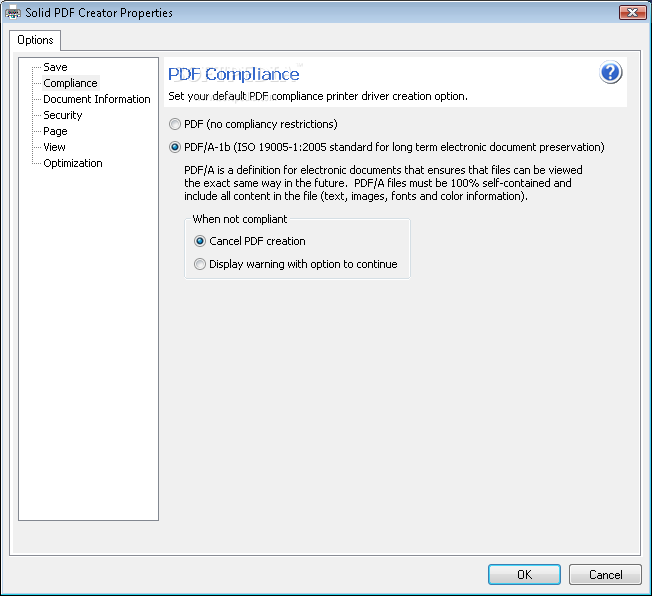652x596 pixels.
Task: Click the printer icon in title bar
Action: 12,13
